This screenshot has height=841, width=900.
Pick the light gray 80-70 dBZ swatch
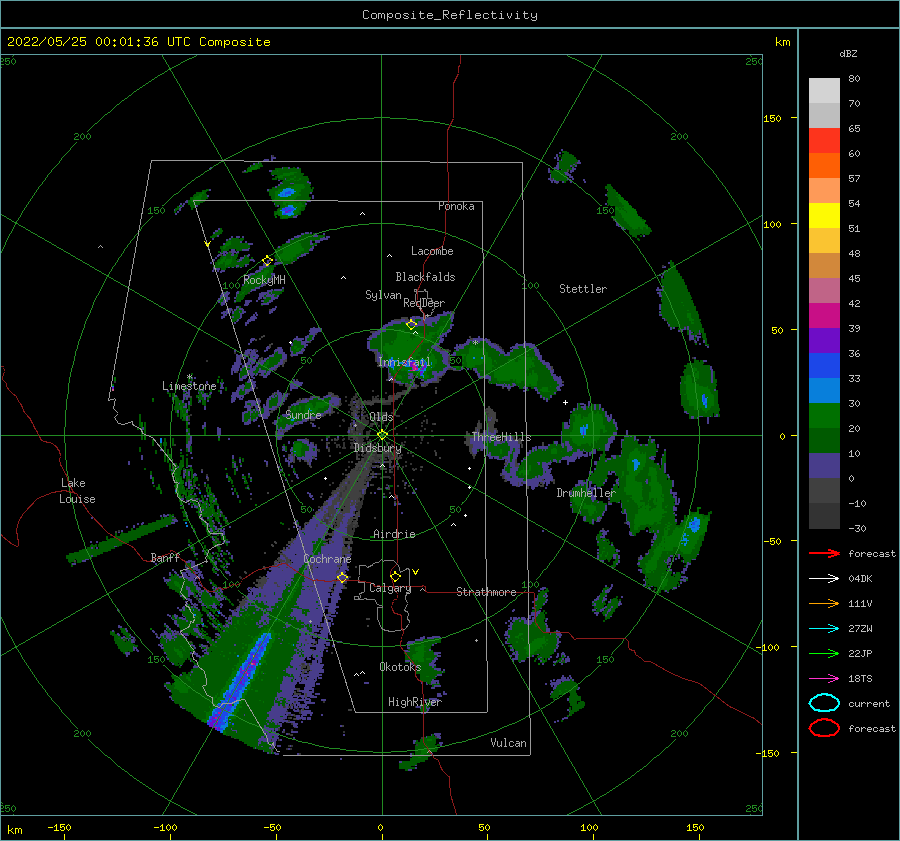[824, 91]
